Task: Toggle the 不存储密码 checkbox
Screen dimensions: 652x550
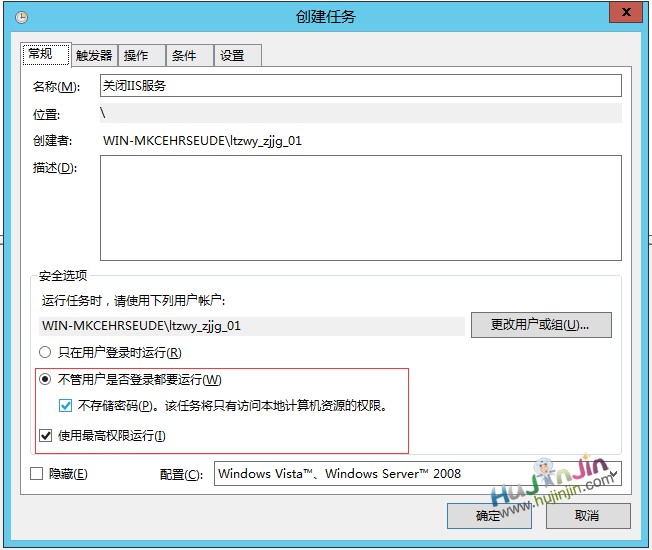Action: click(x=65, y=405)
